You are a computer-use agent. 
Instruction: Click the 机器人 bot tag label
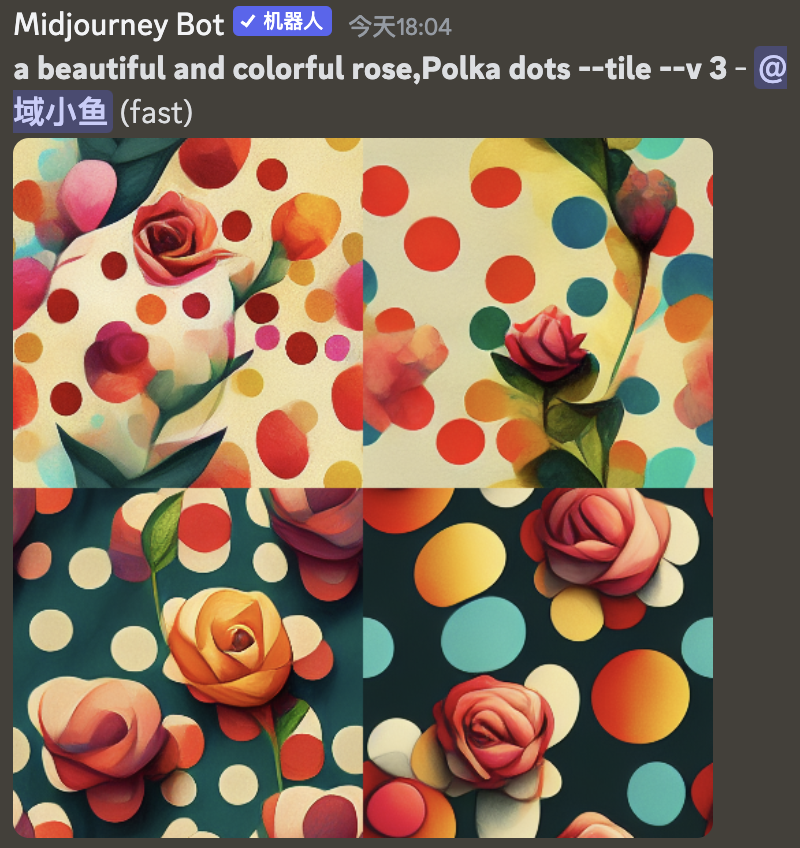(x=293, y=22)
